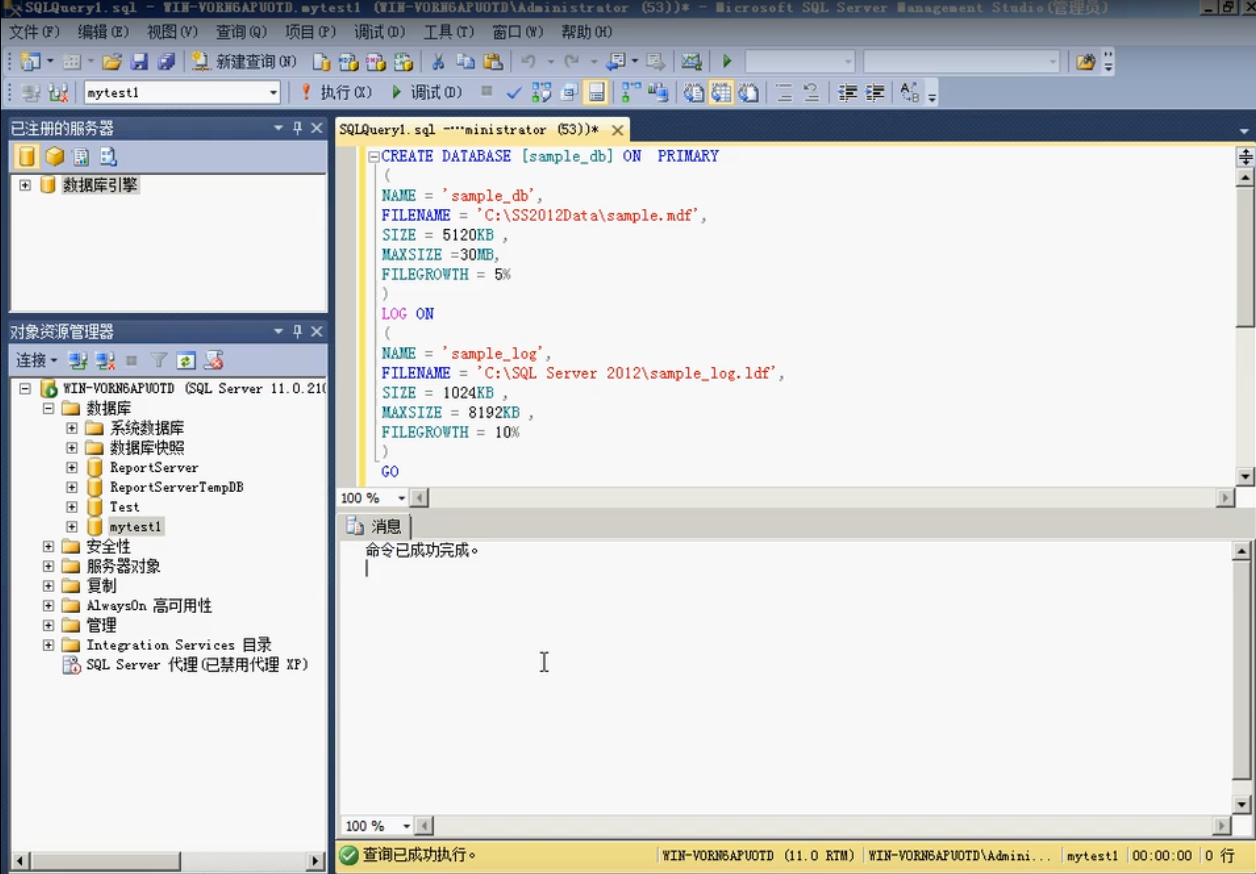Select Database Engine server type icon
Screen dimensions: 1256x874
click(27, 157)
